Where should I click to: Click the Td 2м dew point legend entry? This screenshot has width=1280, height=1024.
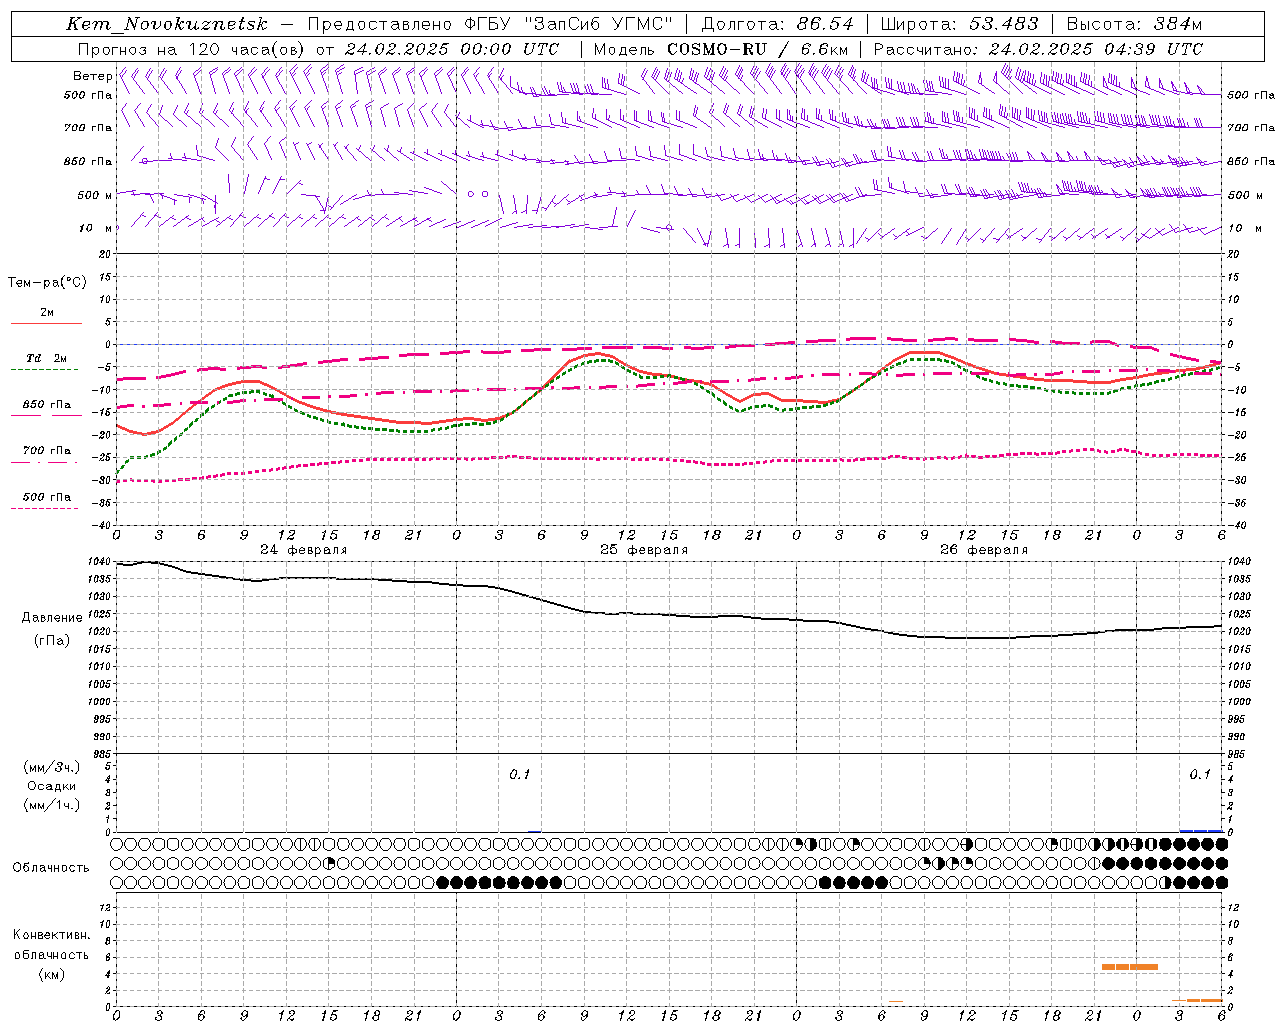(46, 358)
